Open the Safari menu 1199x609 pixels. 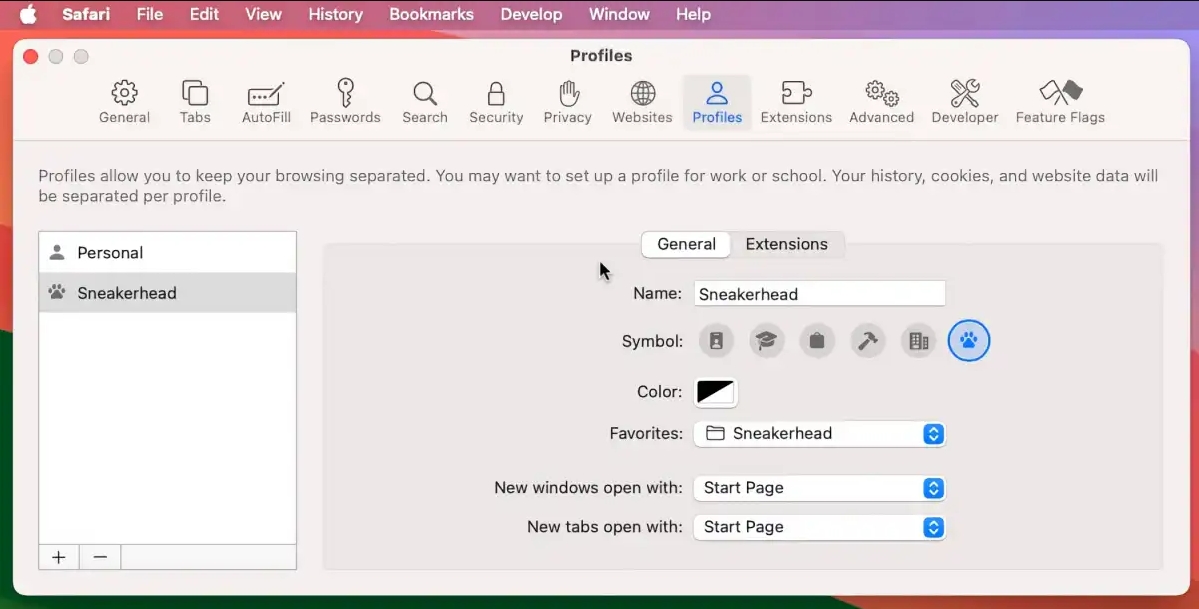pyautogui.click(x=86, y=15)
